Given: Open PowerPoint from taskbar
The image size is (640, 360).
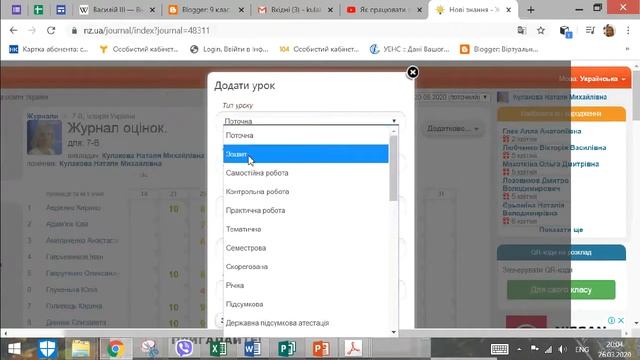Looking at the screenshot, I should tap(321, 349).
